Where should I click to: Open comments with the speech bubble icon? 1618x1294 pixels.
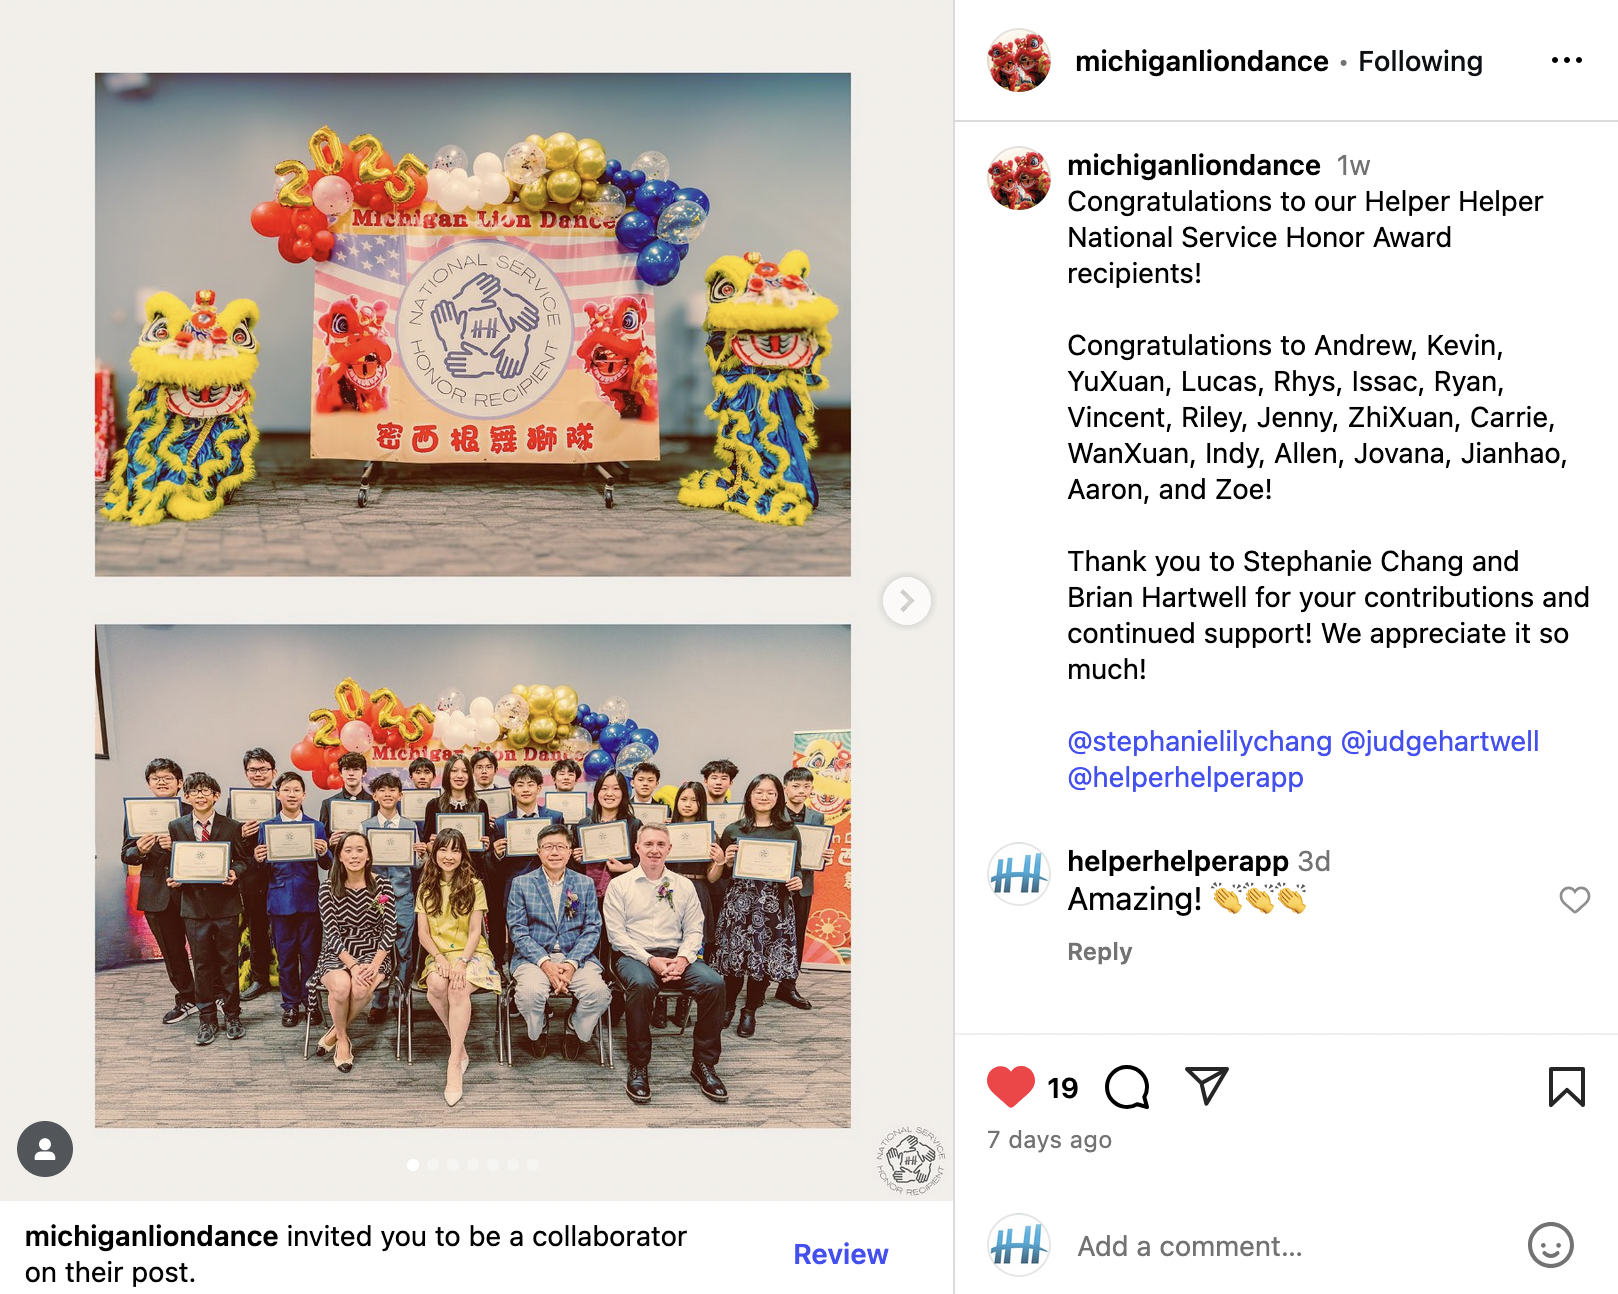pos(1127,1087)
